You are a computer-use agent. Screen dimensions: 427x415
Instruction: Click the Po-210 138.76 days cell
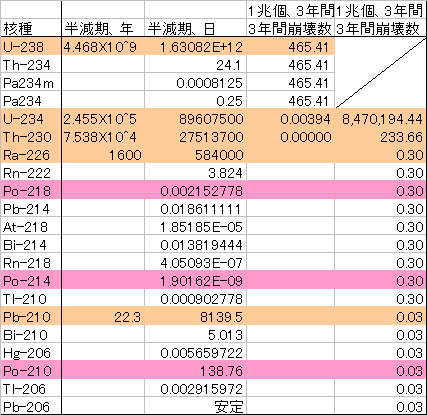pyautogui.click(x=196, y=371)
